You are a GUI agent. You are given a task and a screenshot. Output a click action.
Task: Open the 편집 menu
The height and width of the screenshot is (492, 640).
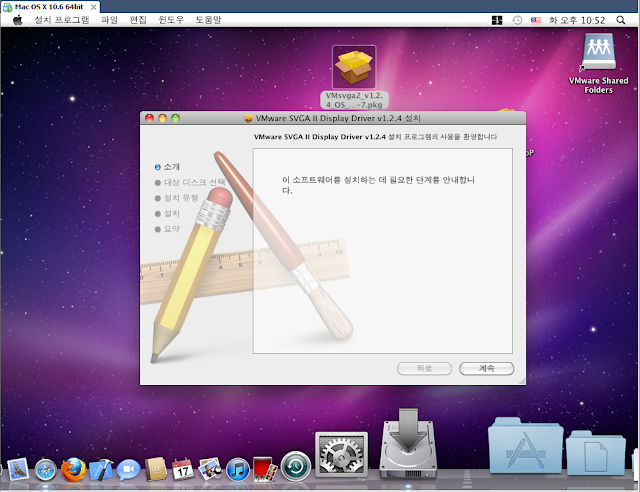click(x=138, y=20)
